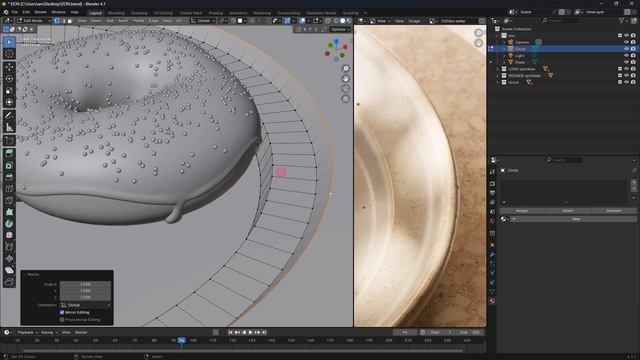The image size is (640, 360).
Task: Expand the Light item in outliner
Action: (504, 56)
